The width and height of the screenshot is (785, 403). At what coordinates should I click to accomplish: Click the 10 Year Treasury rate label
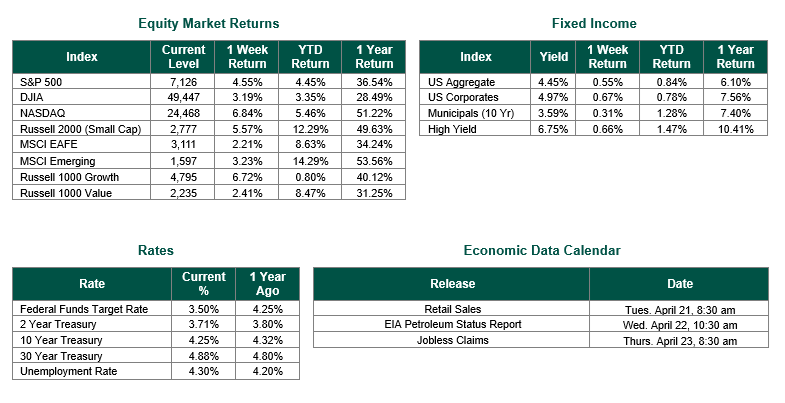coord(59,341)
